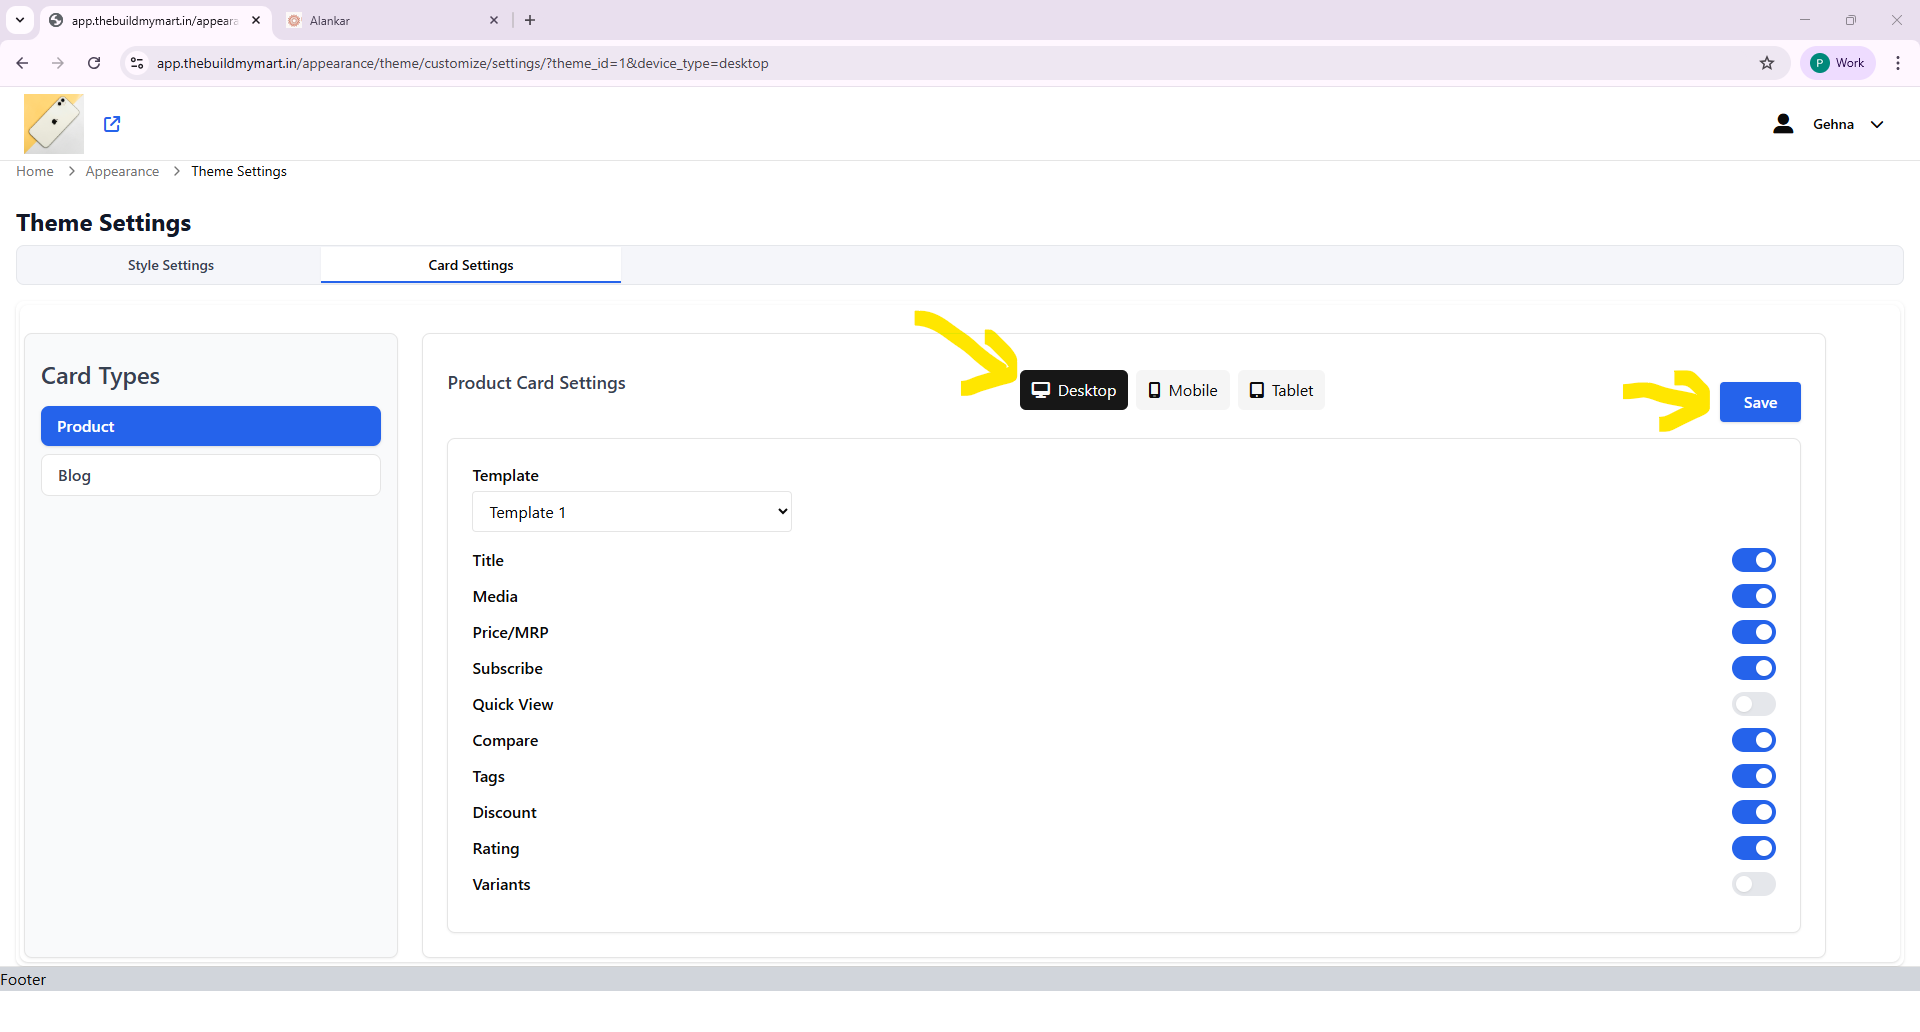Go to Home breadcrumb
Image resolution: width=1920 pixels, height=1032 pixels.
pyautogui.click(x=35, y=171)
